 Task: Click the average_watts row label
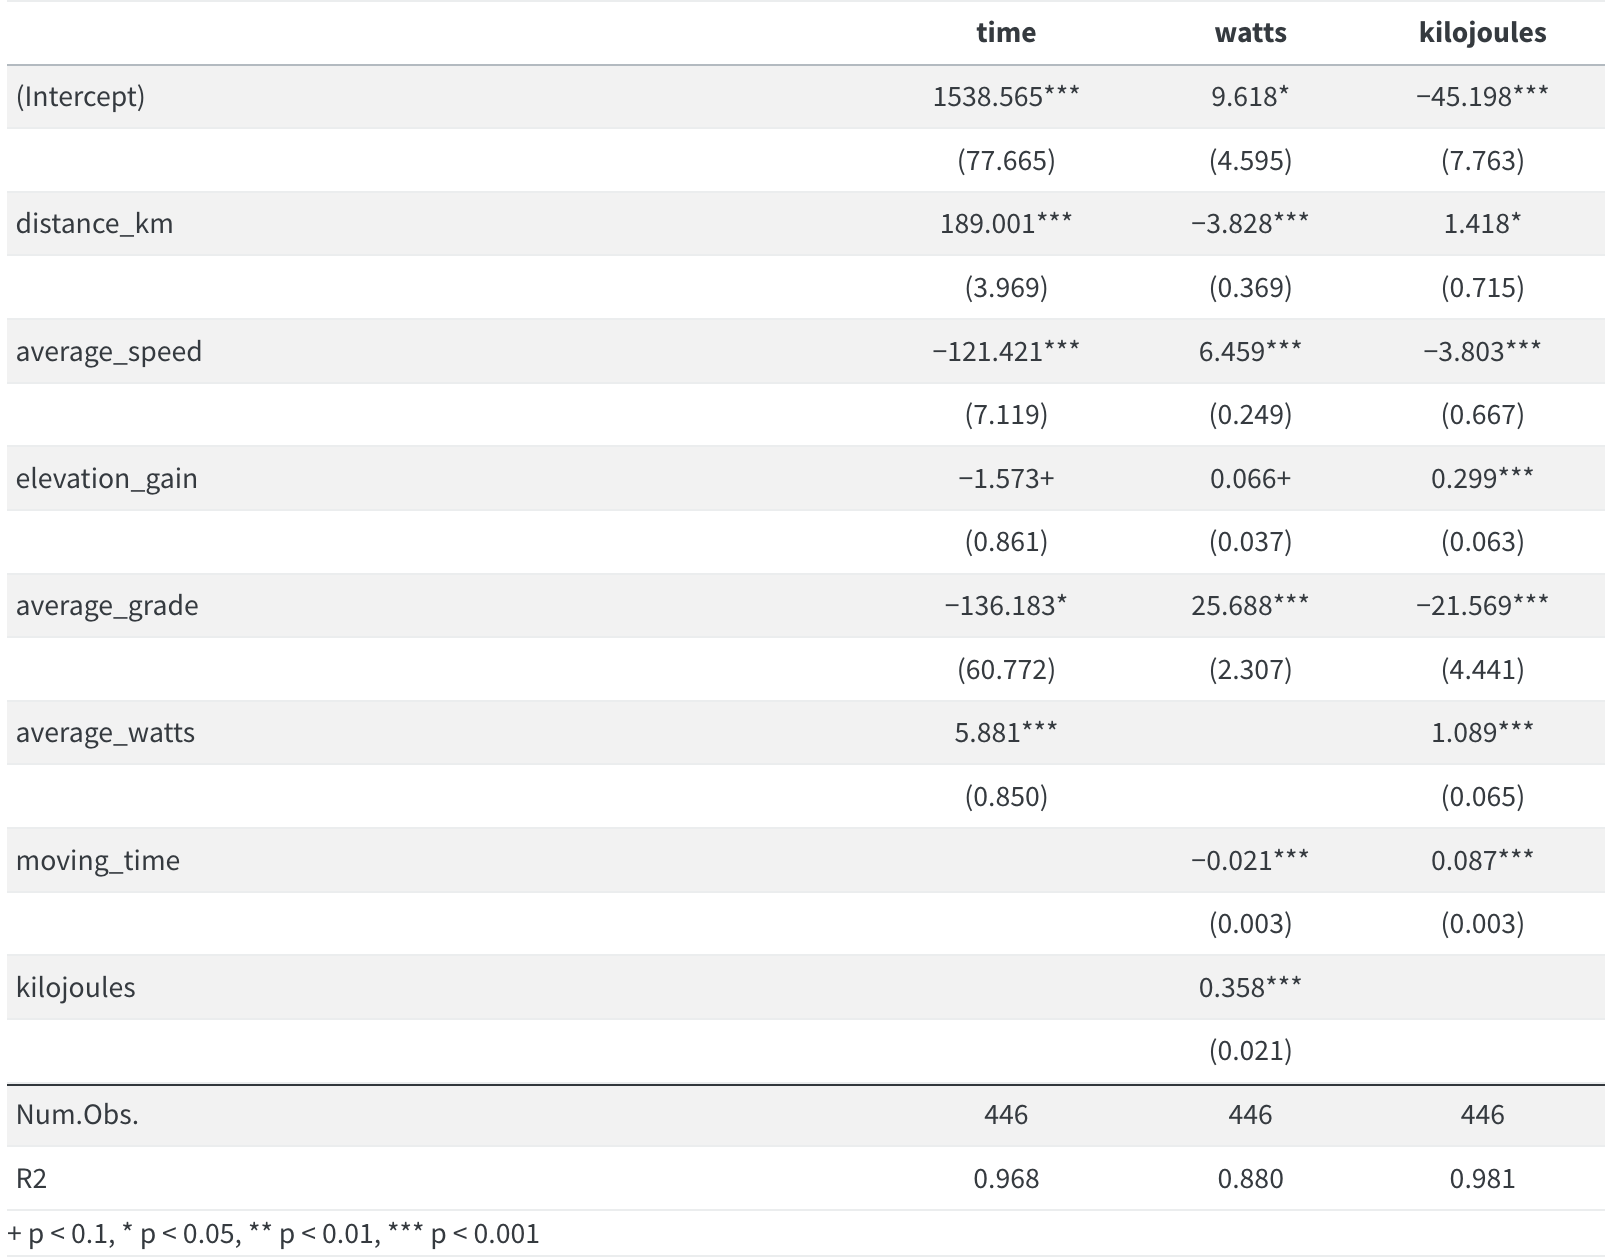pos(105,733)
